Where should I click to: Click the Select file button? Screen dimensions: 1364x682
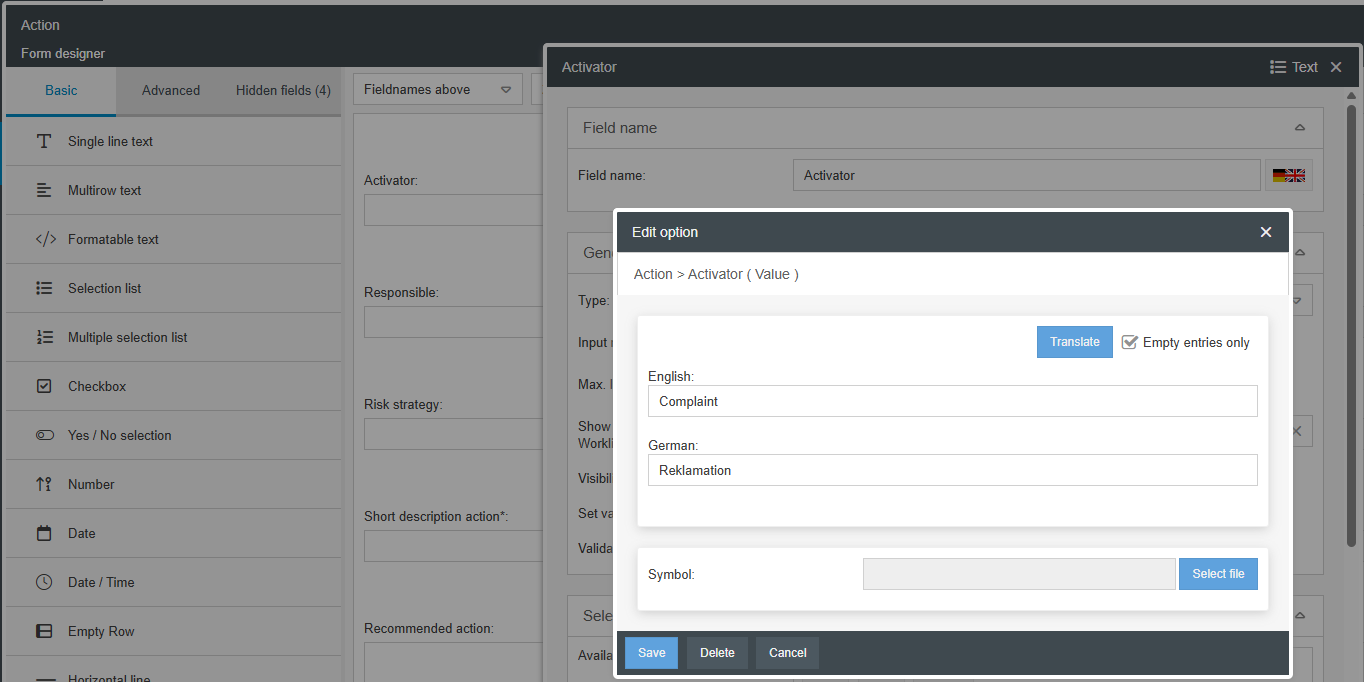point(1218,574)
